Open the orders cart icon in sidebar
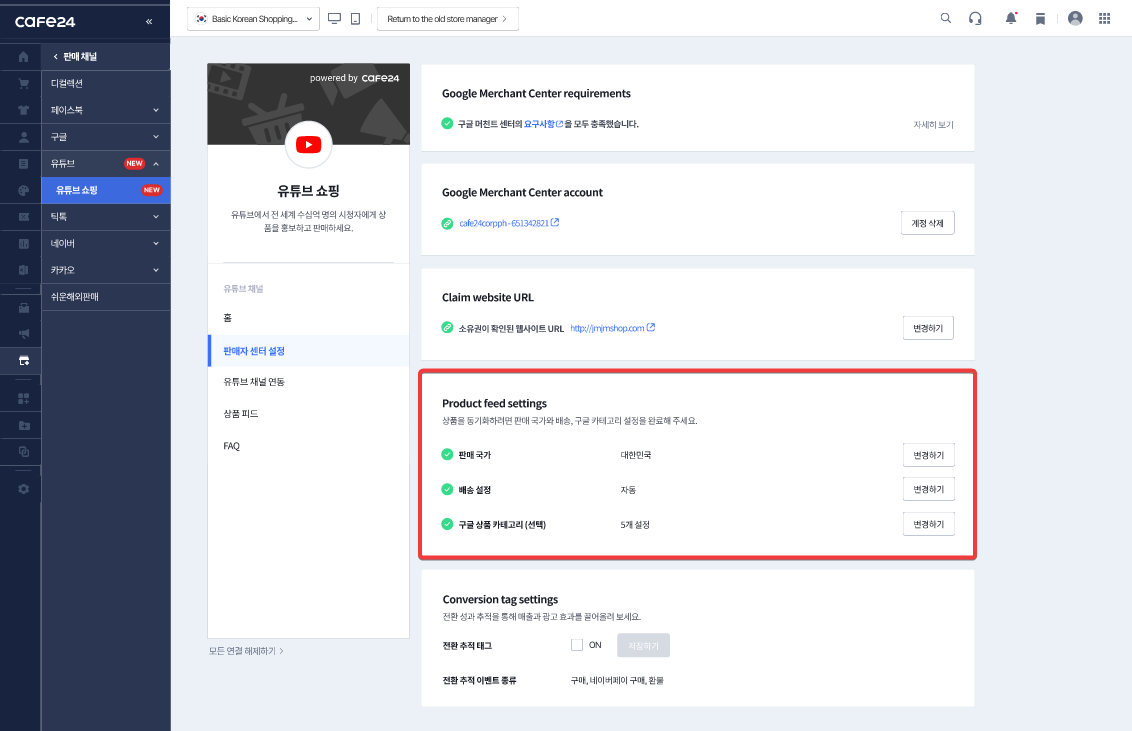Screen dimensions: 1132x731 23,84
